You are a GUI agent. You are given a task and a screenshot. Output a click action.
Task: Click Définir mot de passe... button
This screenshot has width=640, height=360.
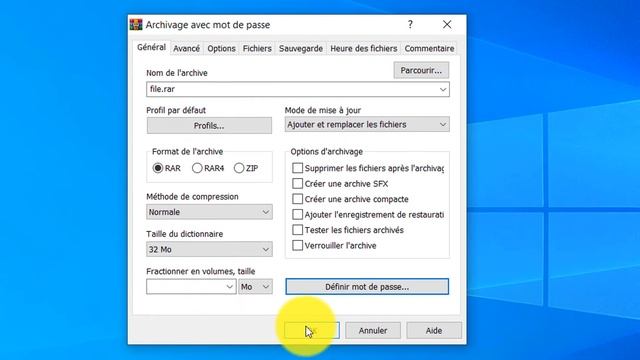[367, 287]
